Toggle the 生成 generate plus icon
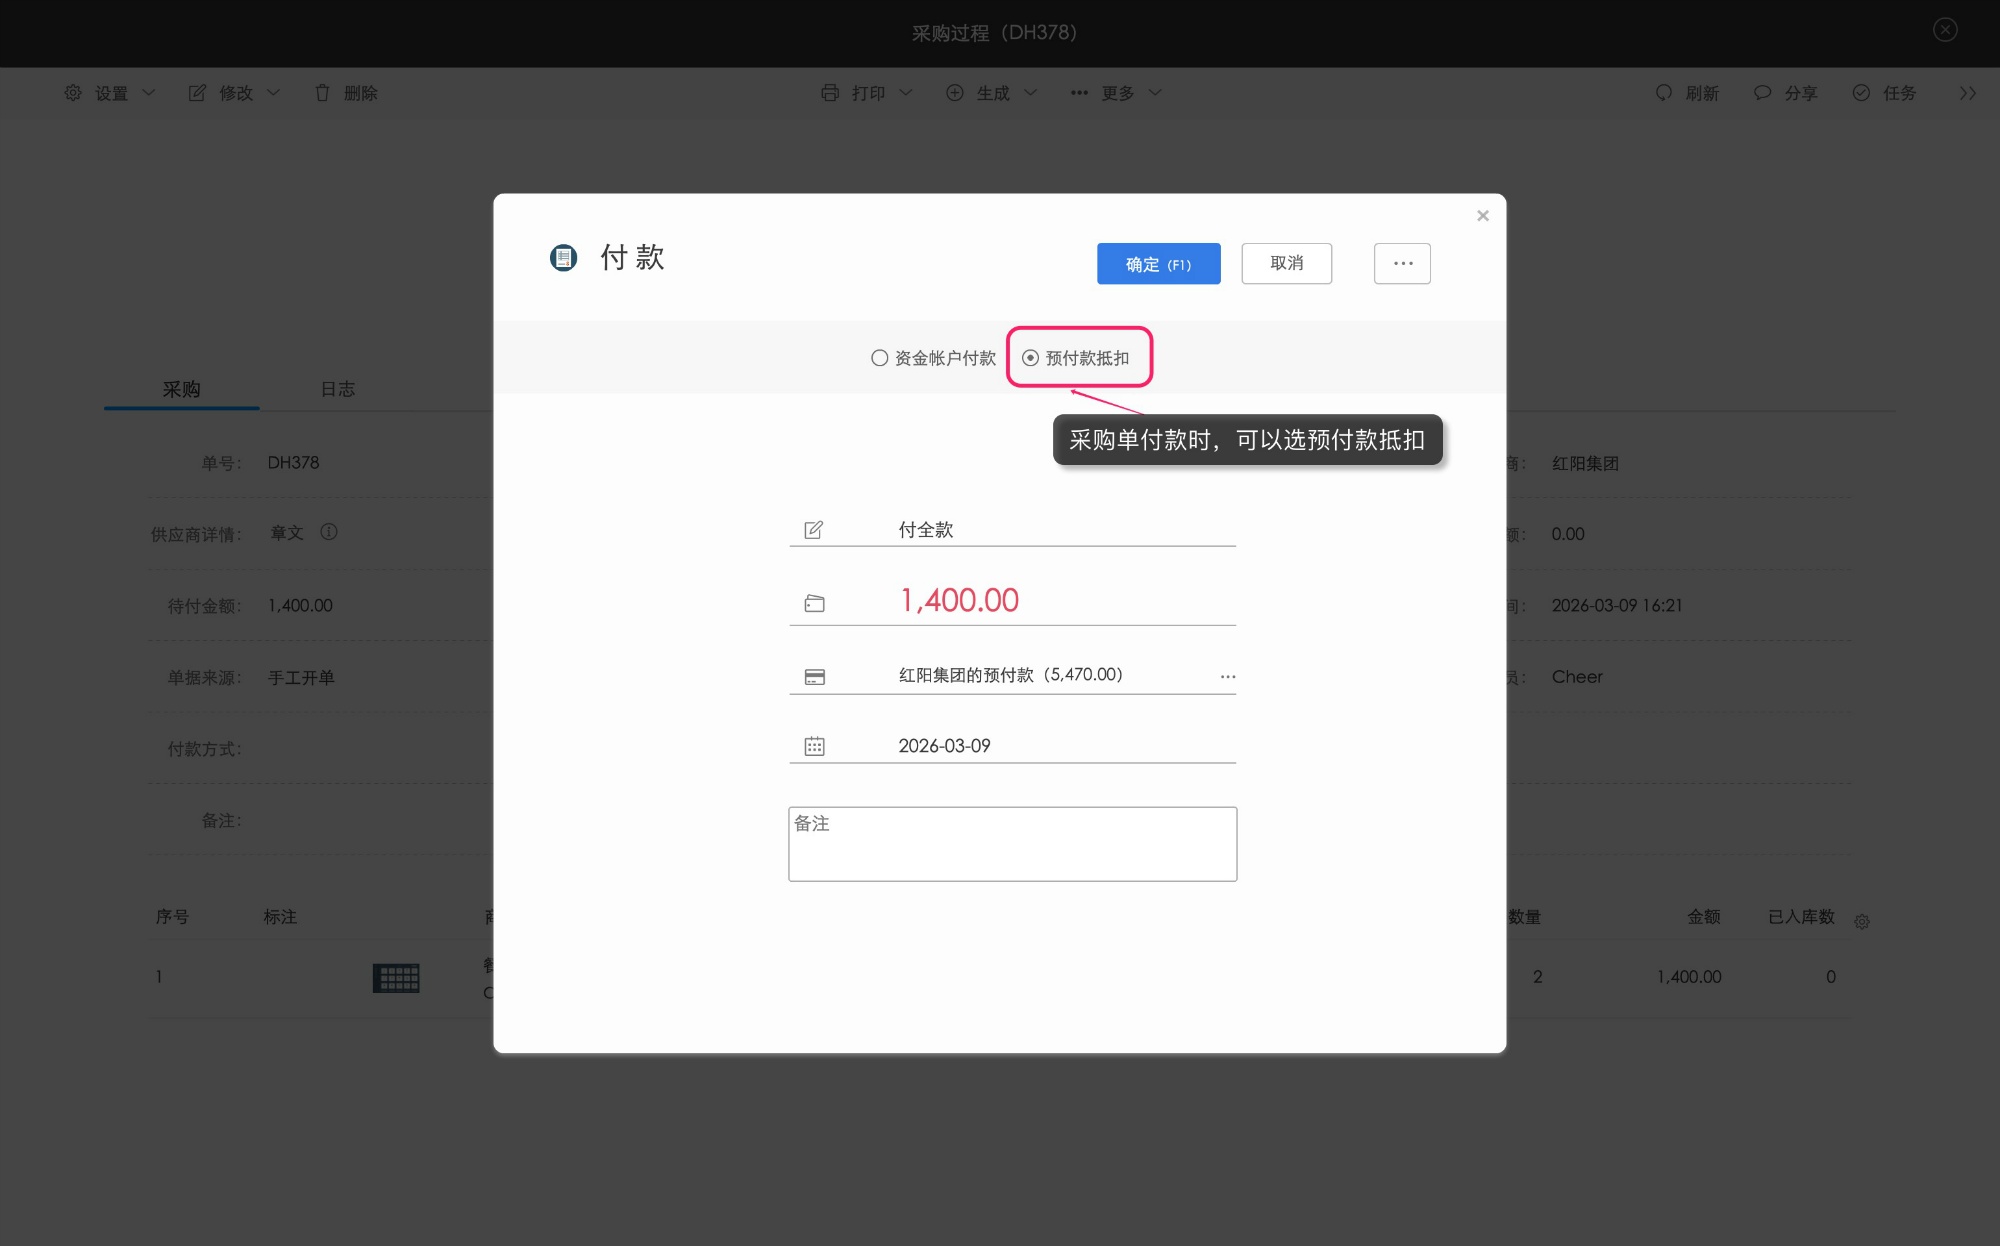Screen dimensions: 2000x1246 click(x=954, y=92)
